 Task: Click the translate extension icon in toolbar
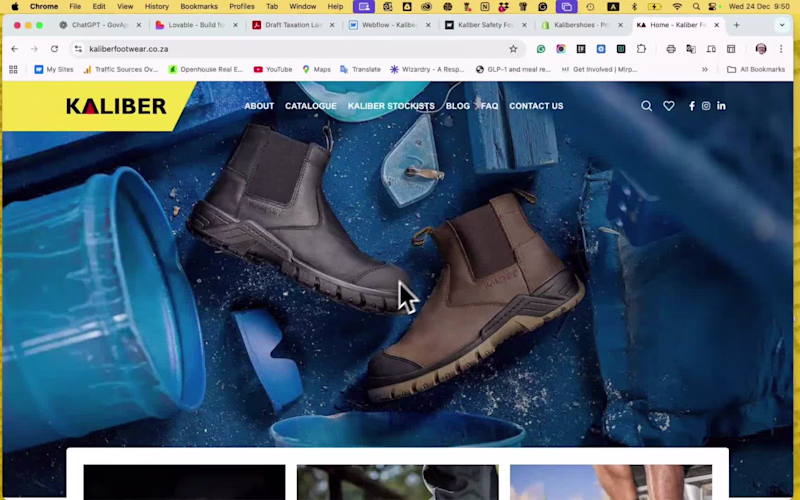(x=691, y=48)
